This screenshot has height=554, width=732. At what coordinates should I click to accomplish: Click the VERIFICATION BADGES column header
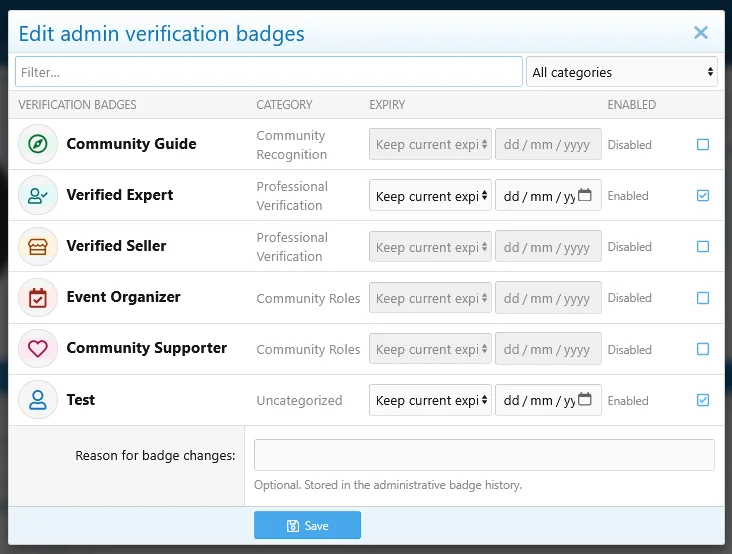77,105
